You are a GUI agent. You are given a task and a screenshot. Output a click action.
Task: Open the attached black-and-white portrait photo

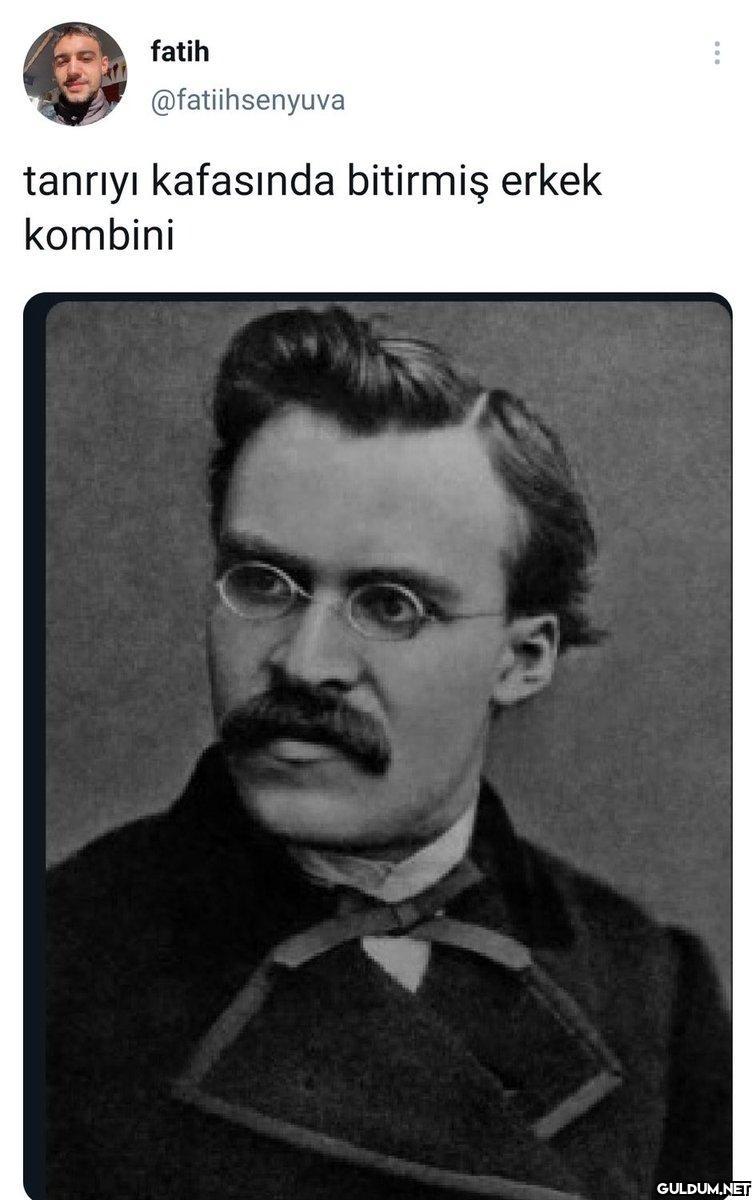378,745
